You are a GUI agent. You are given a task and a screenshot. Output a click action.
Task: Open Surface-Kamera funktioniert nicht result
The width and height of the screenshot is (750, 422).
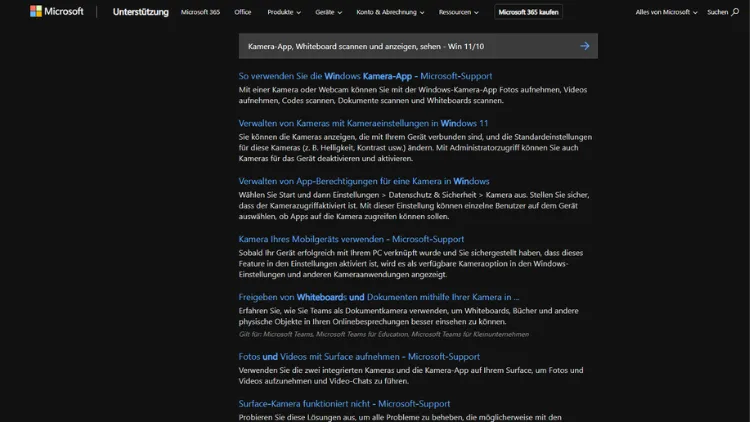pyautogui.click(x=344, y=403)
